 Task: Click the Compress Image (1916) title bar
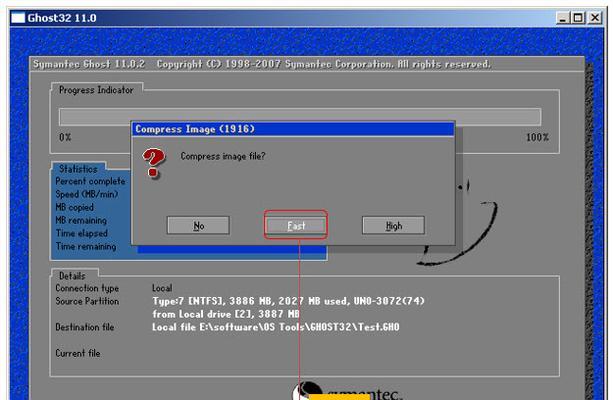pyautogui.click(x=293, y=129)
